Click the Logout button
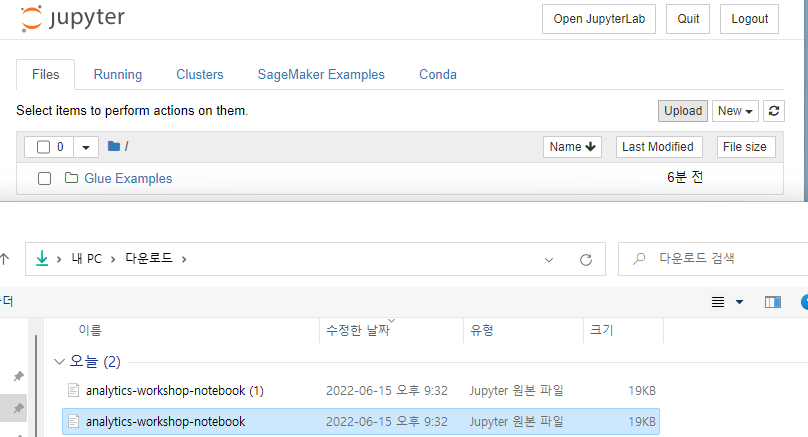The image size is (808, 437). point(749,19)
